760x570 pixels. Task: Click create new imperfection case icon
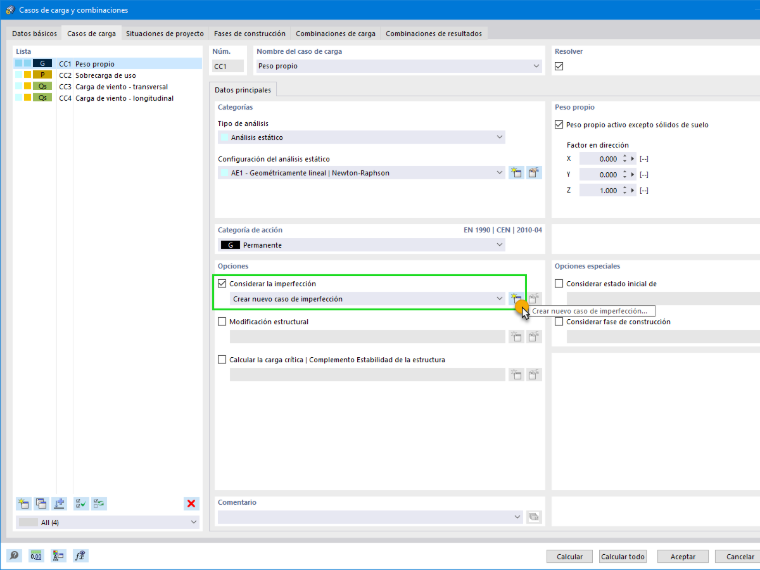tap(516, 299)
